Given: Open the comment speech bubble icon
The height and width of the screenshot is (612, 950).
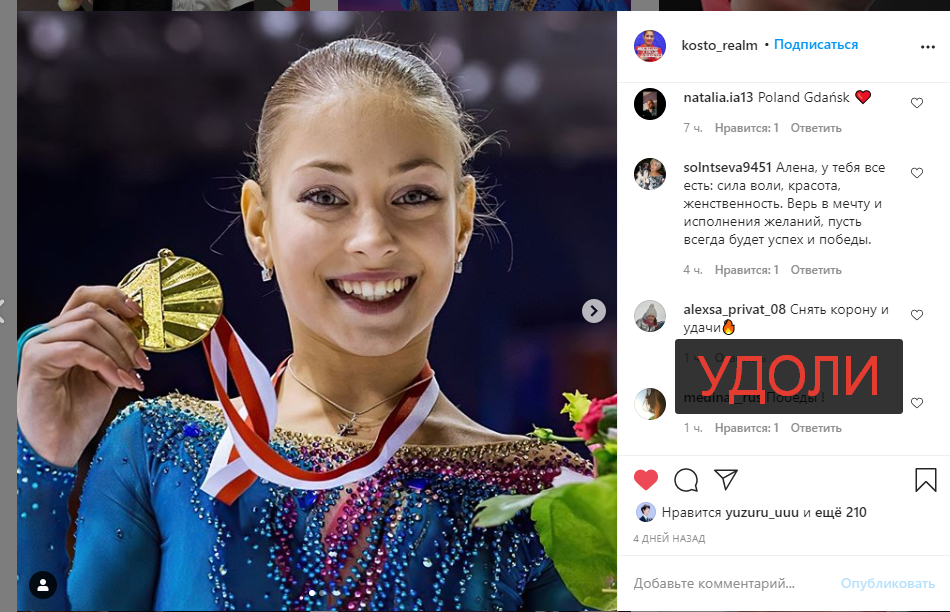Looking at the screenshot, I should (x=686, y=480).
